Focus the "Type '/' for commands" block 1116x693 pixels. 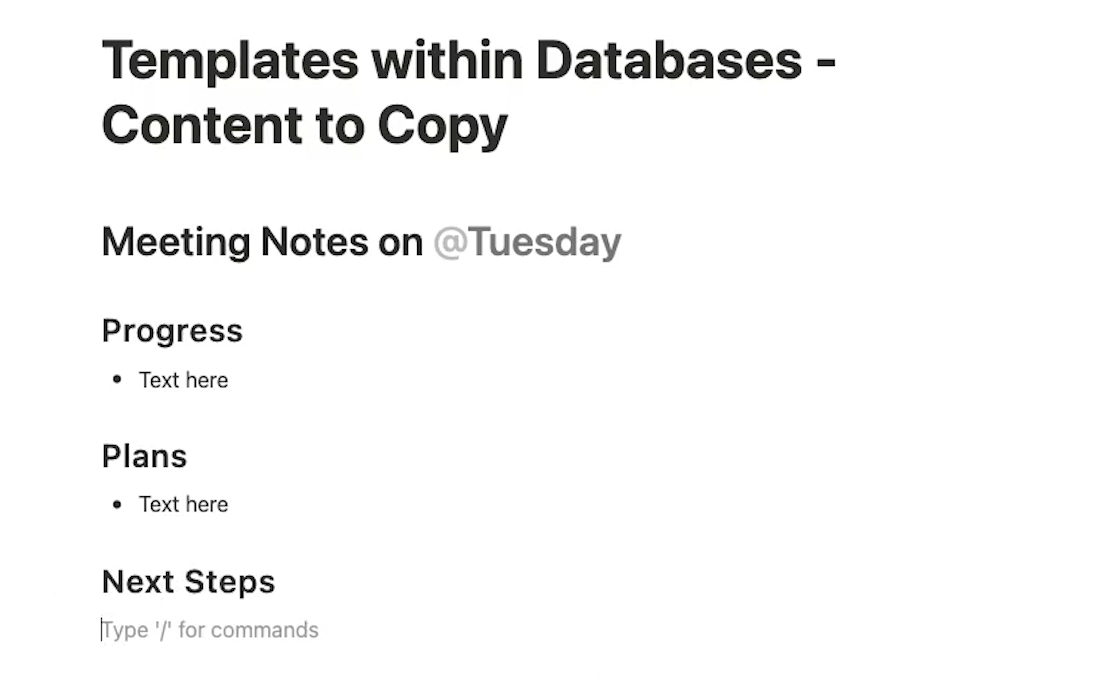(x=210, y=630)
